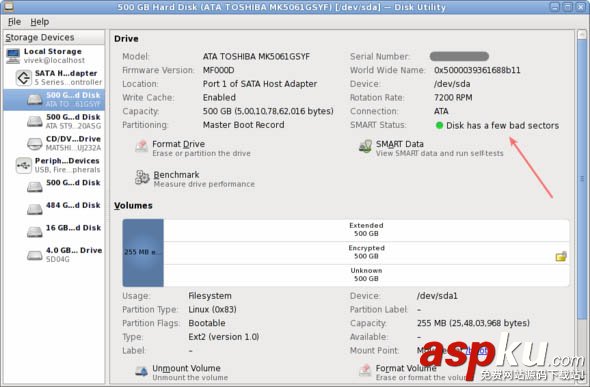Viewport: 590px width, 387px height.
Task: Select the 16 GB hard disk icon
Action: click(35, 232)
